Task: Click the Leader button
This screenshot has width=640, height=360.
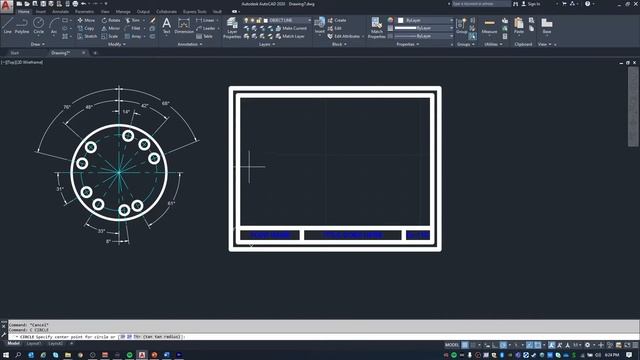Action: [206, 28]
